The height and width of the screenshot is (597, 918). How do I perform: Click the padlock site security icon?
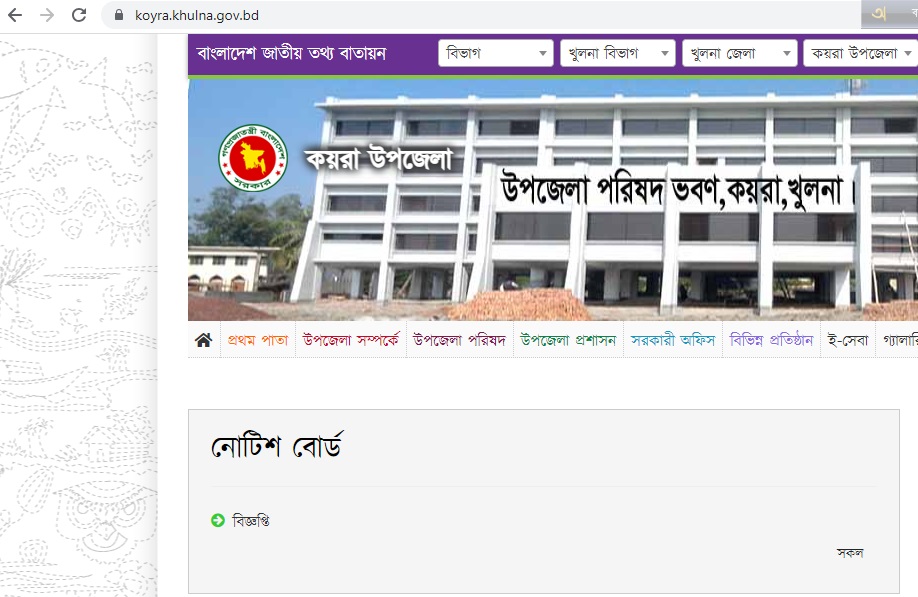(x=119, y=15)
